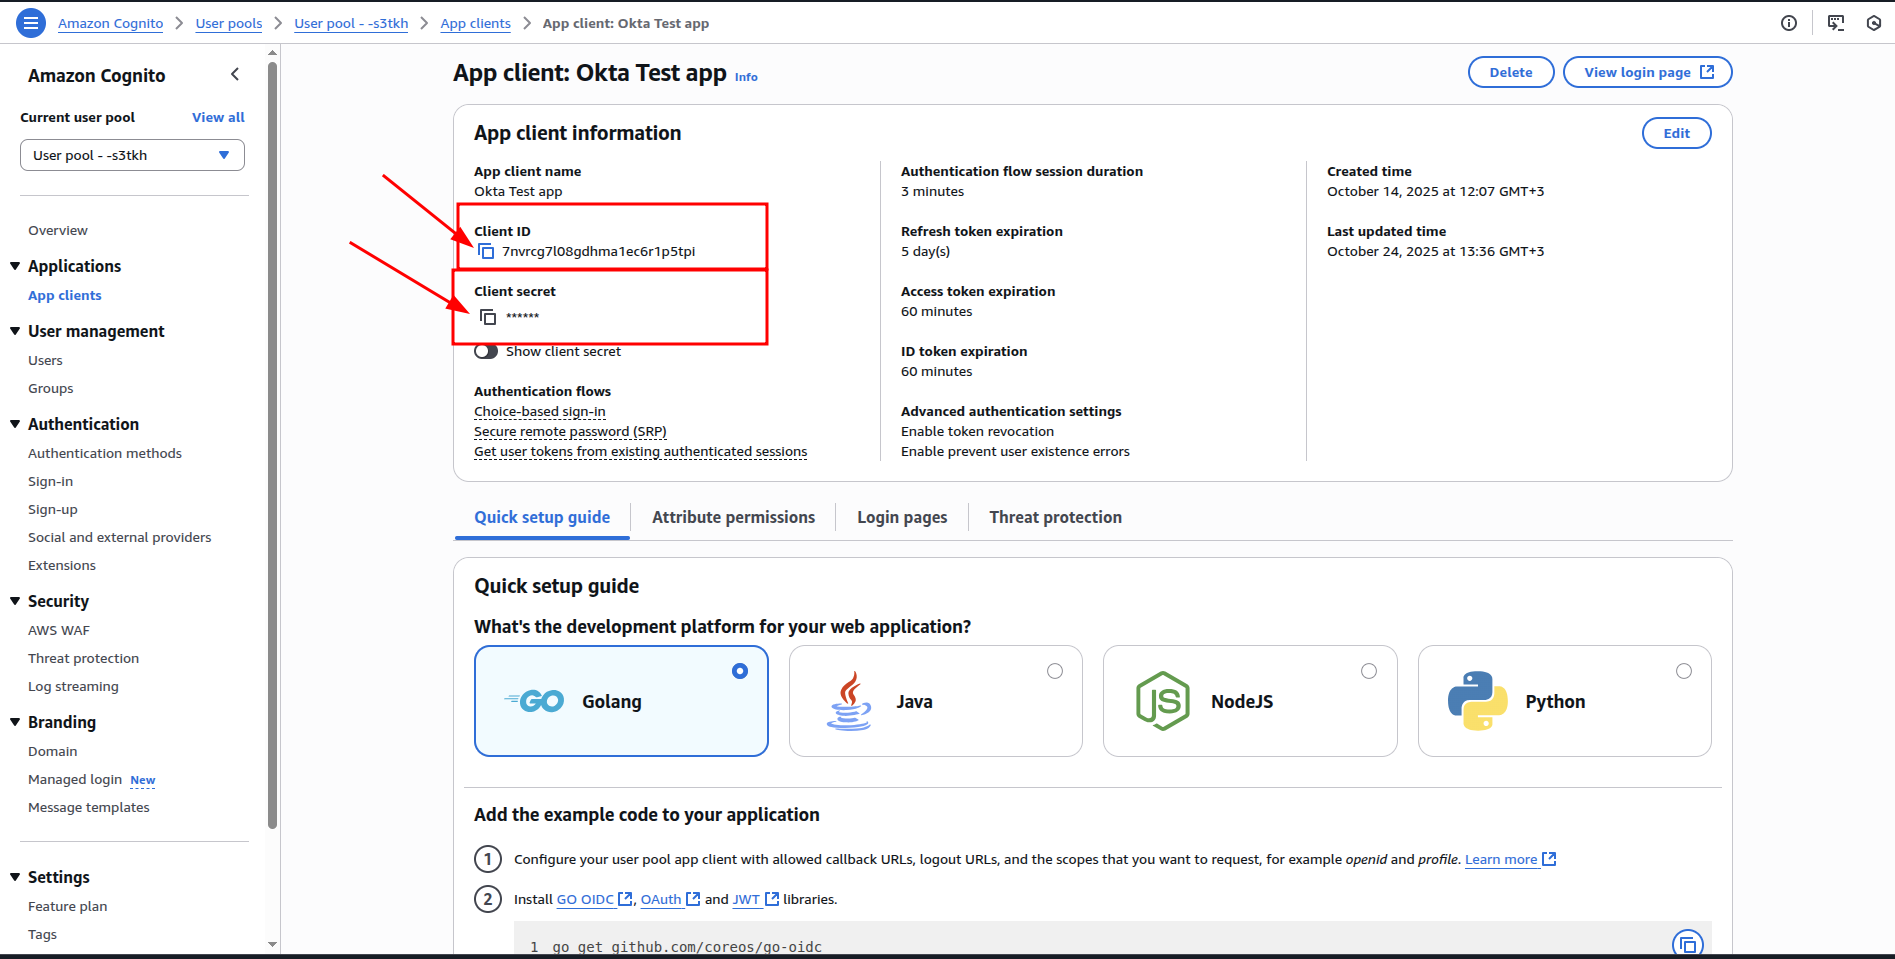Click App clients breadcrumb link
The width and height of the screenshot is (1895, 959).
point(476,23)
